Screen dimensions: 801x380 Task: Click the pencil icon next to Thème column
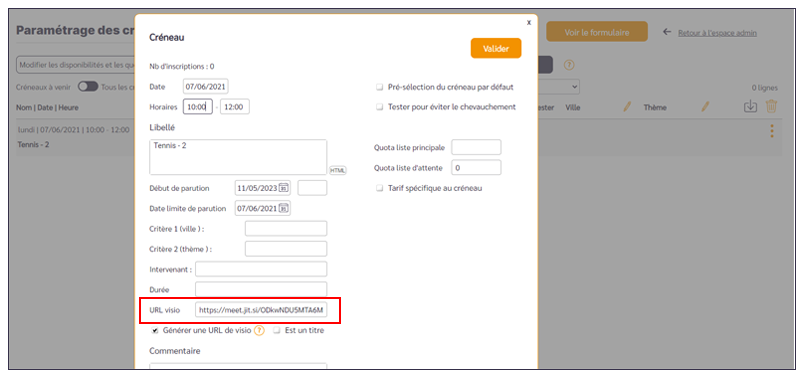click(x=705, y=107)
